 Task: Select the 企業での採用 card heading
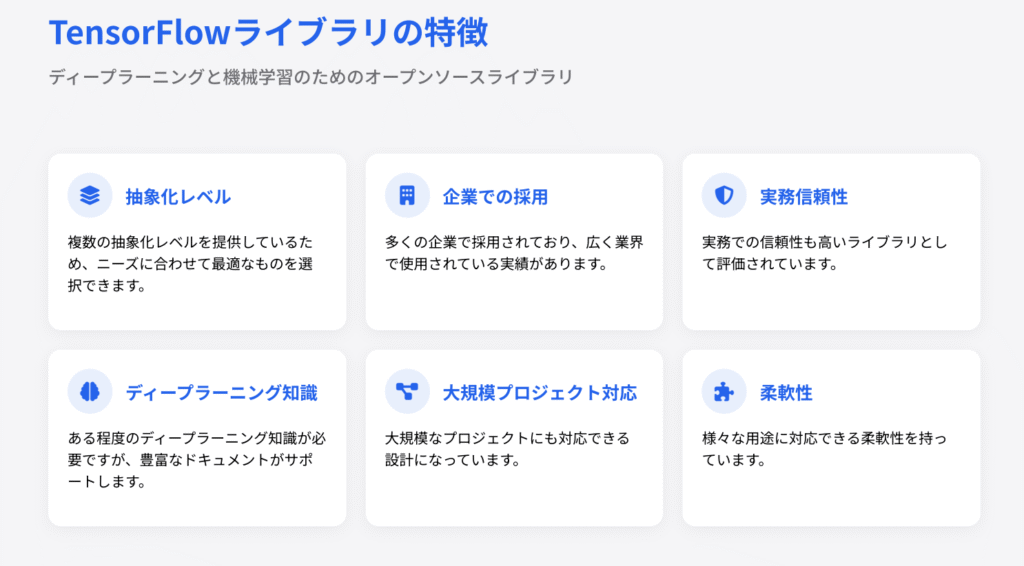tap(495, 196)
